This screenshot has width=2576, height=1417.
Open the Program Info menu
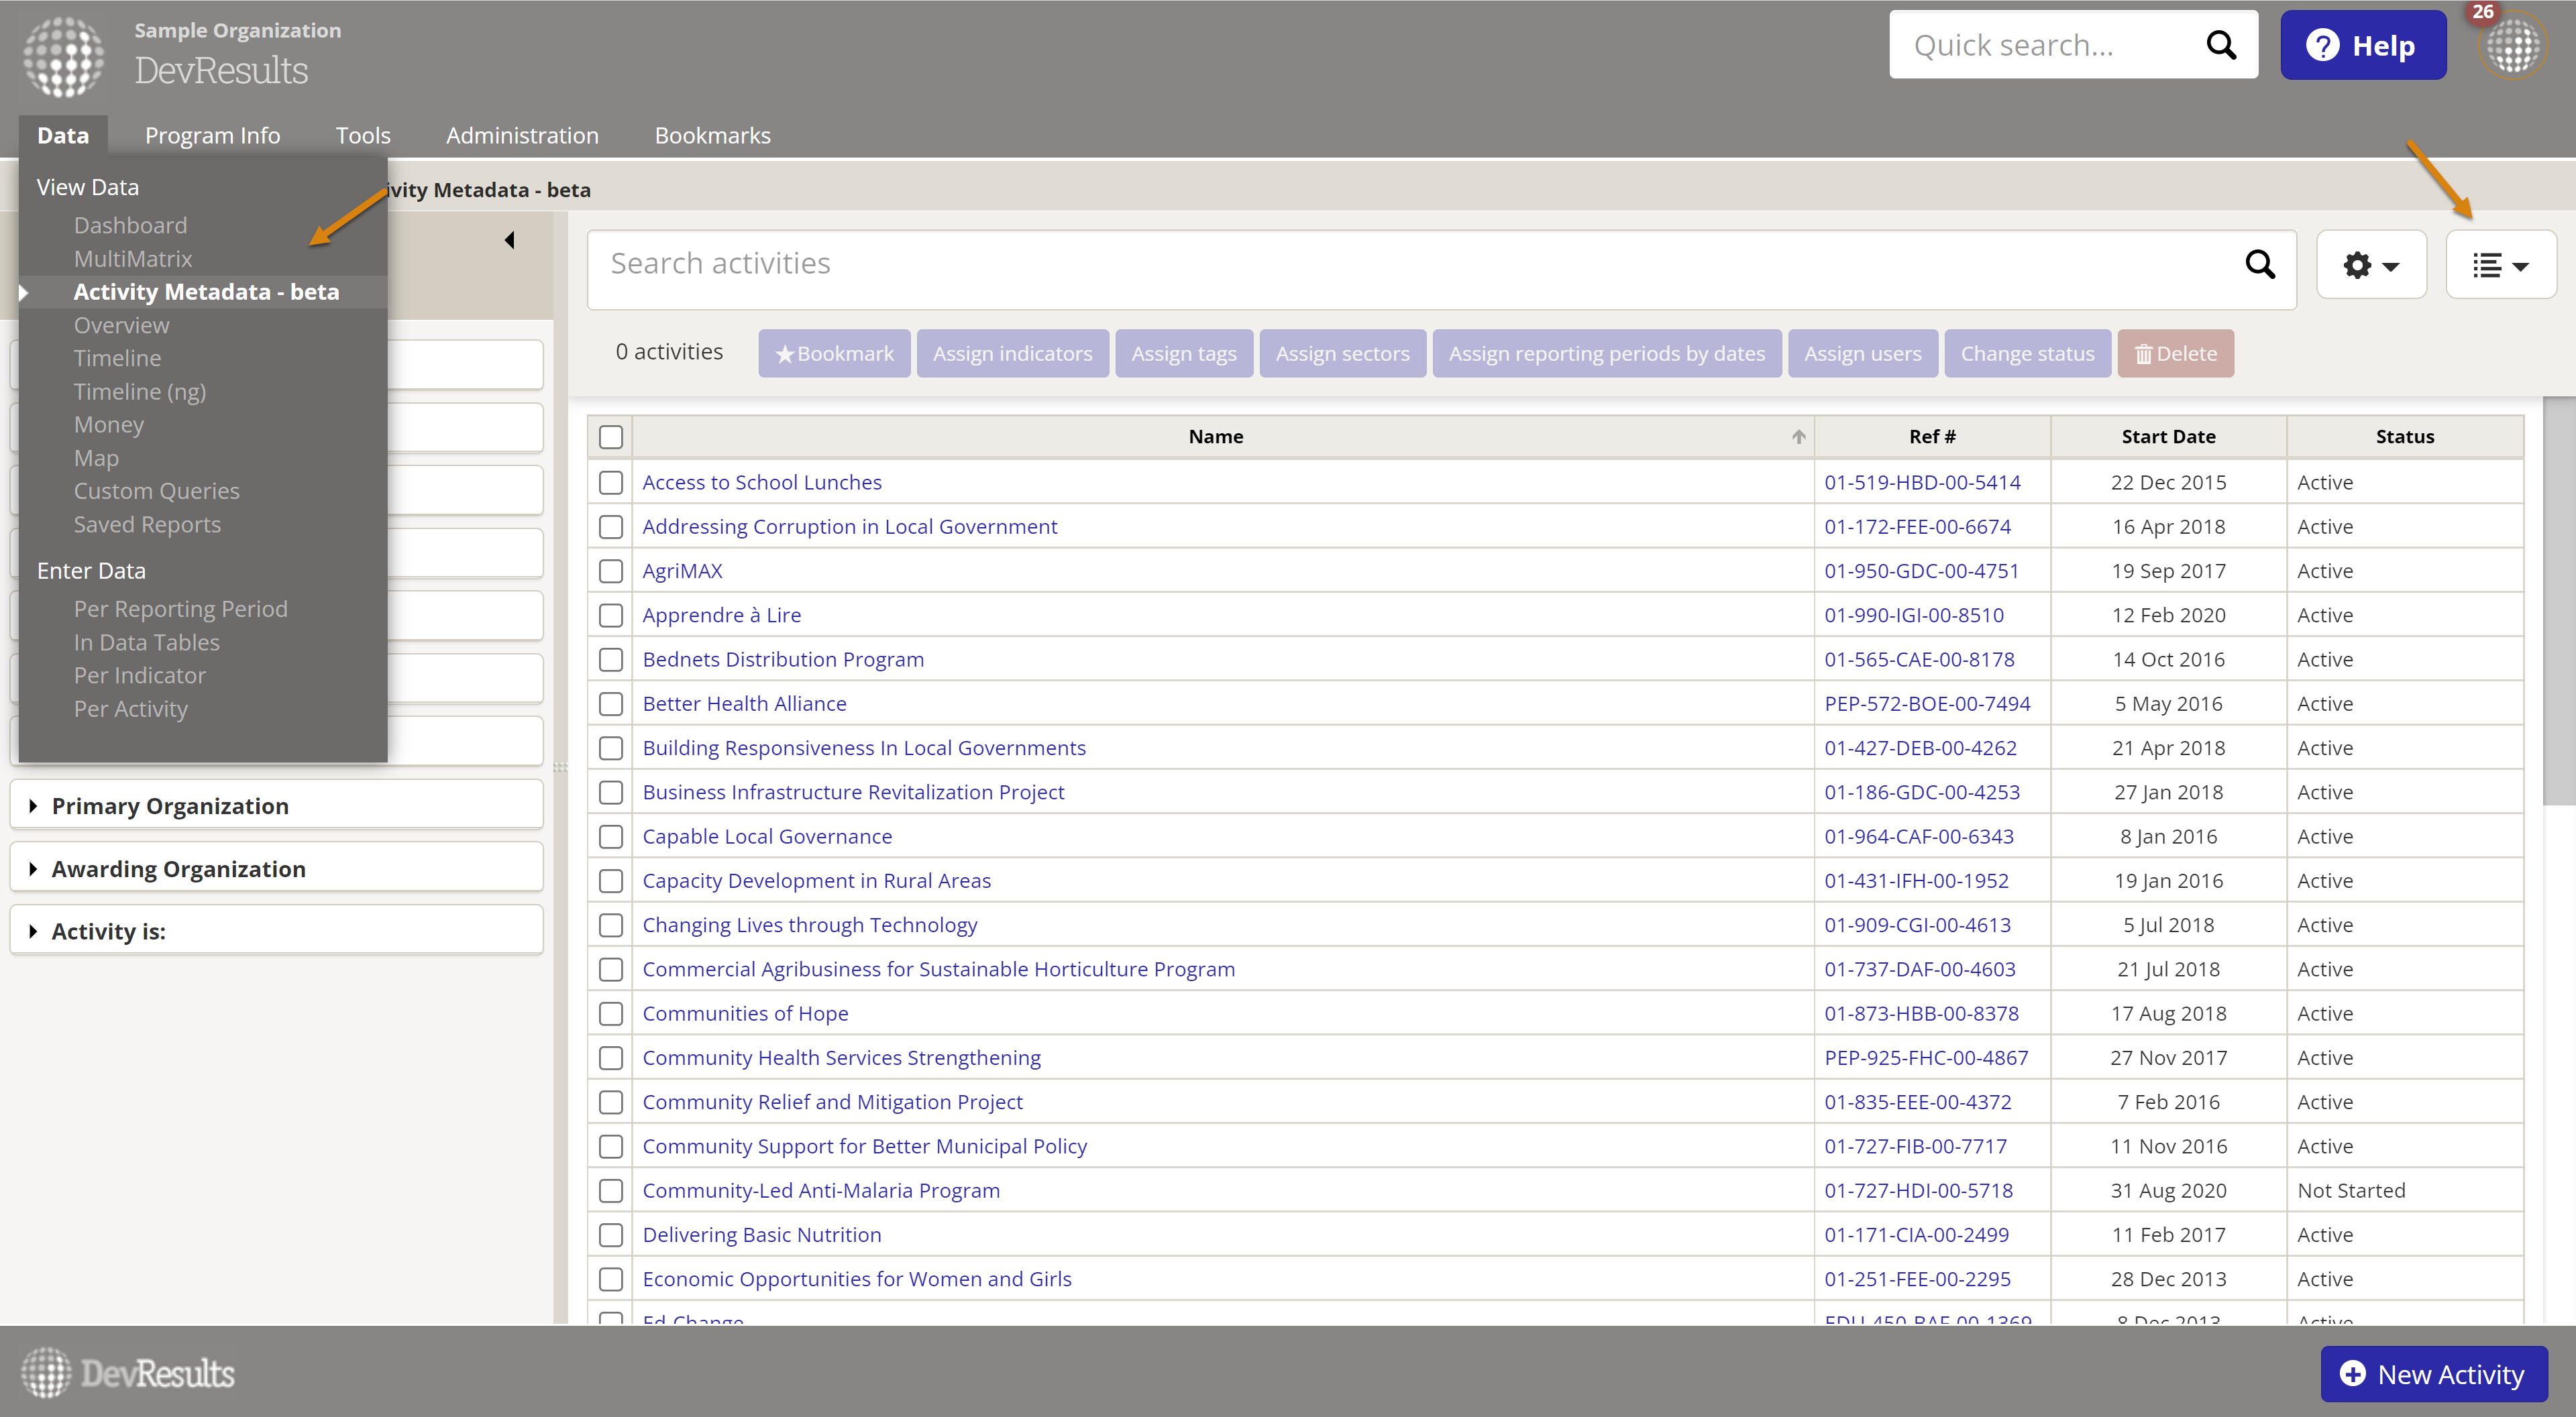212,135
